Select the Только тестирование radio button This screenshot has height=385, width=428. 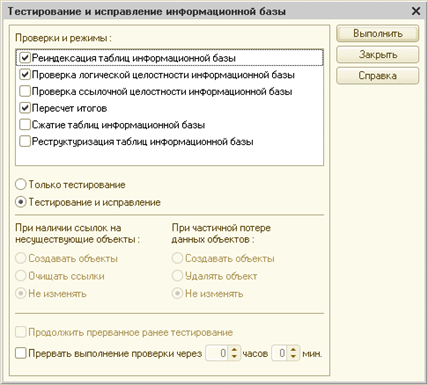(21, 185)
